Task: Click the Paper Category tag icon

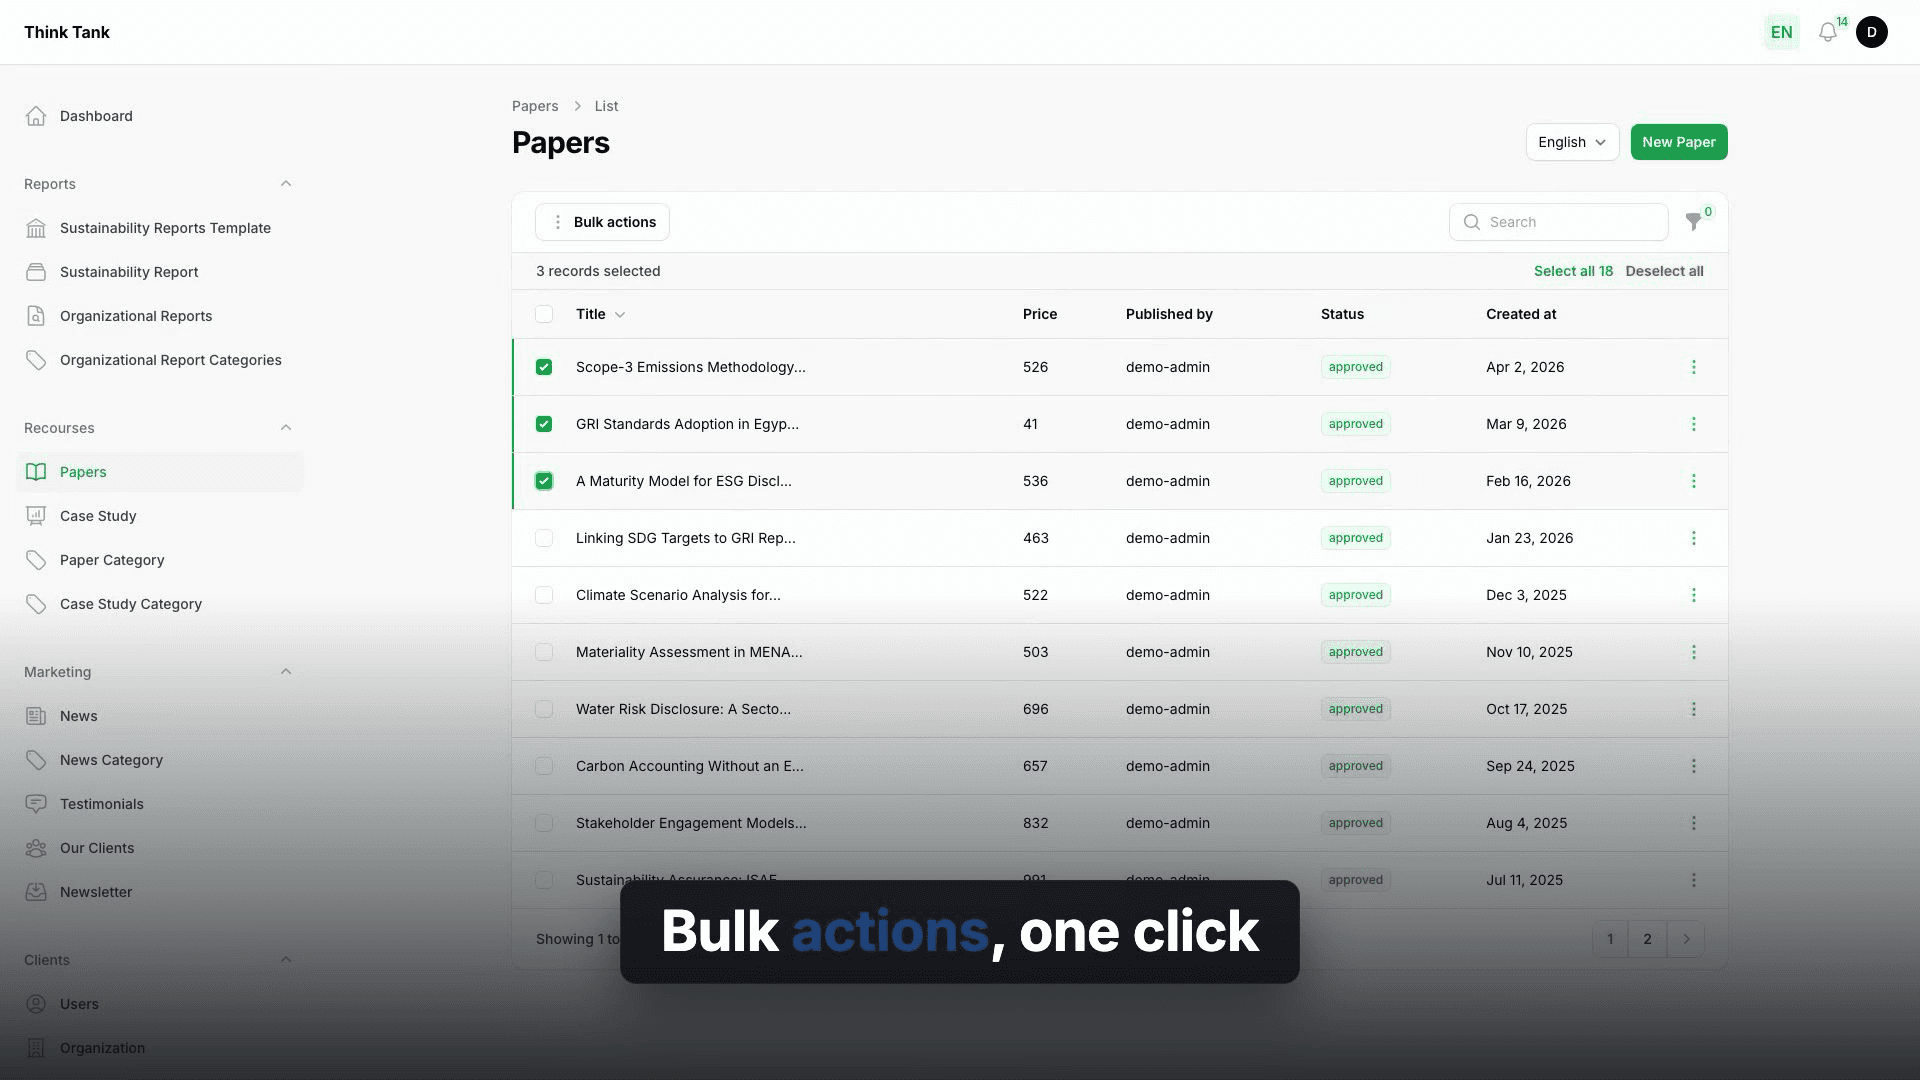Action: (36, 560)
